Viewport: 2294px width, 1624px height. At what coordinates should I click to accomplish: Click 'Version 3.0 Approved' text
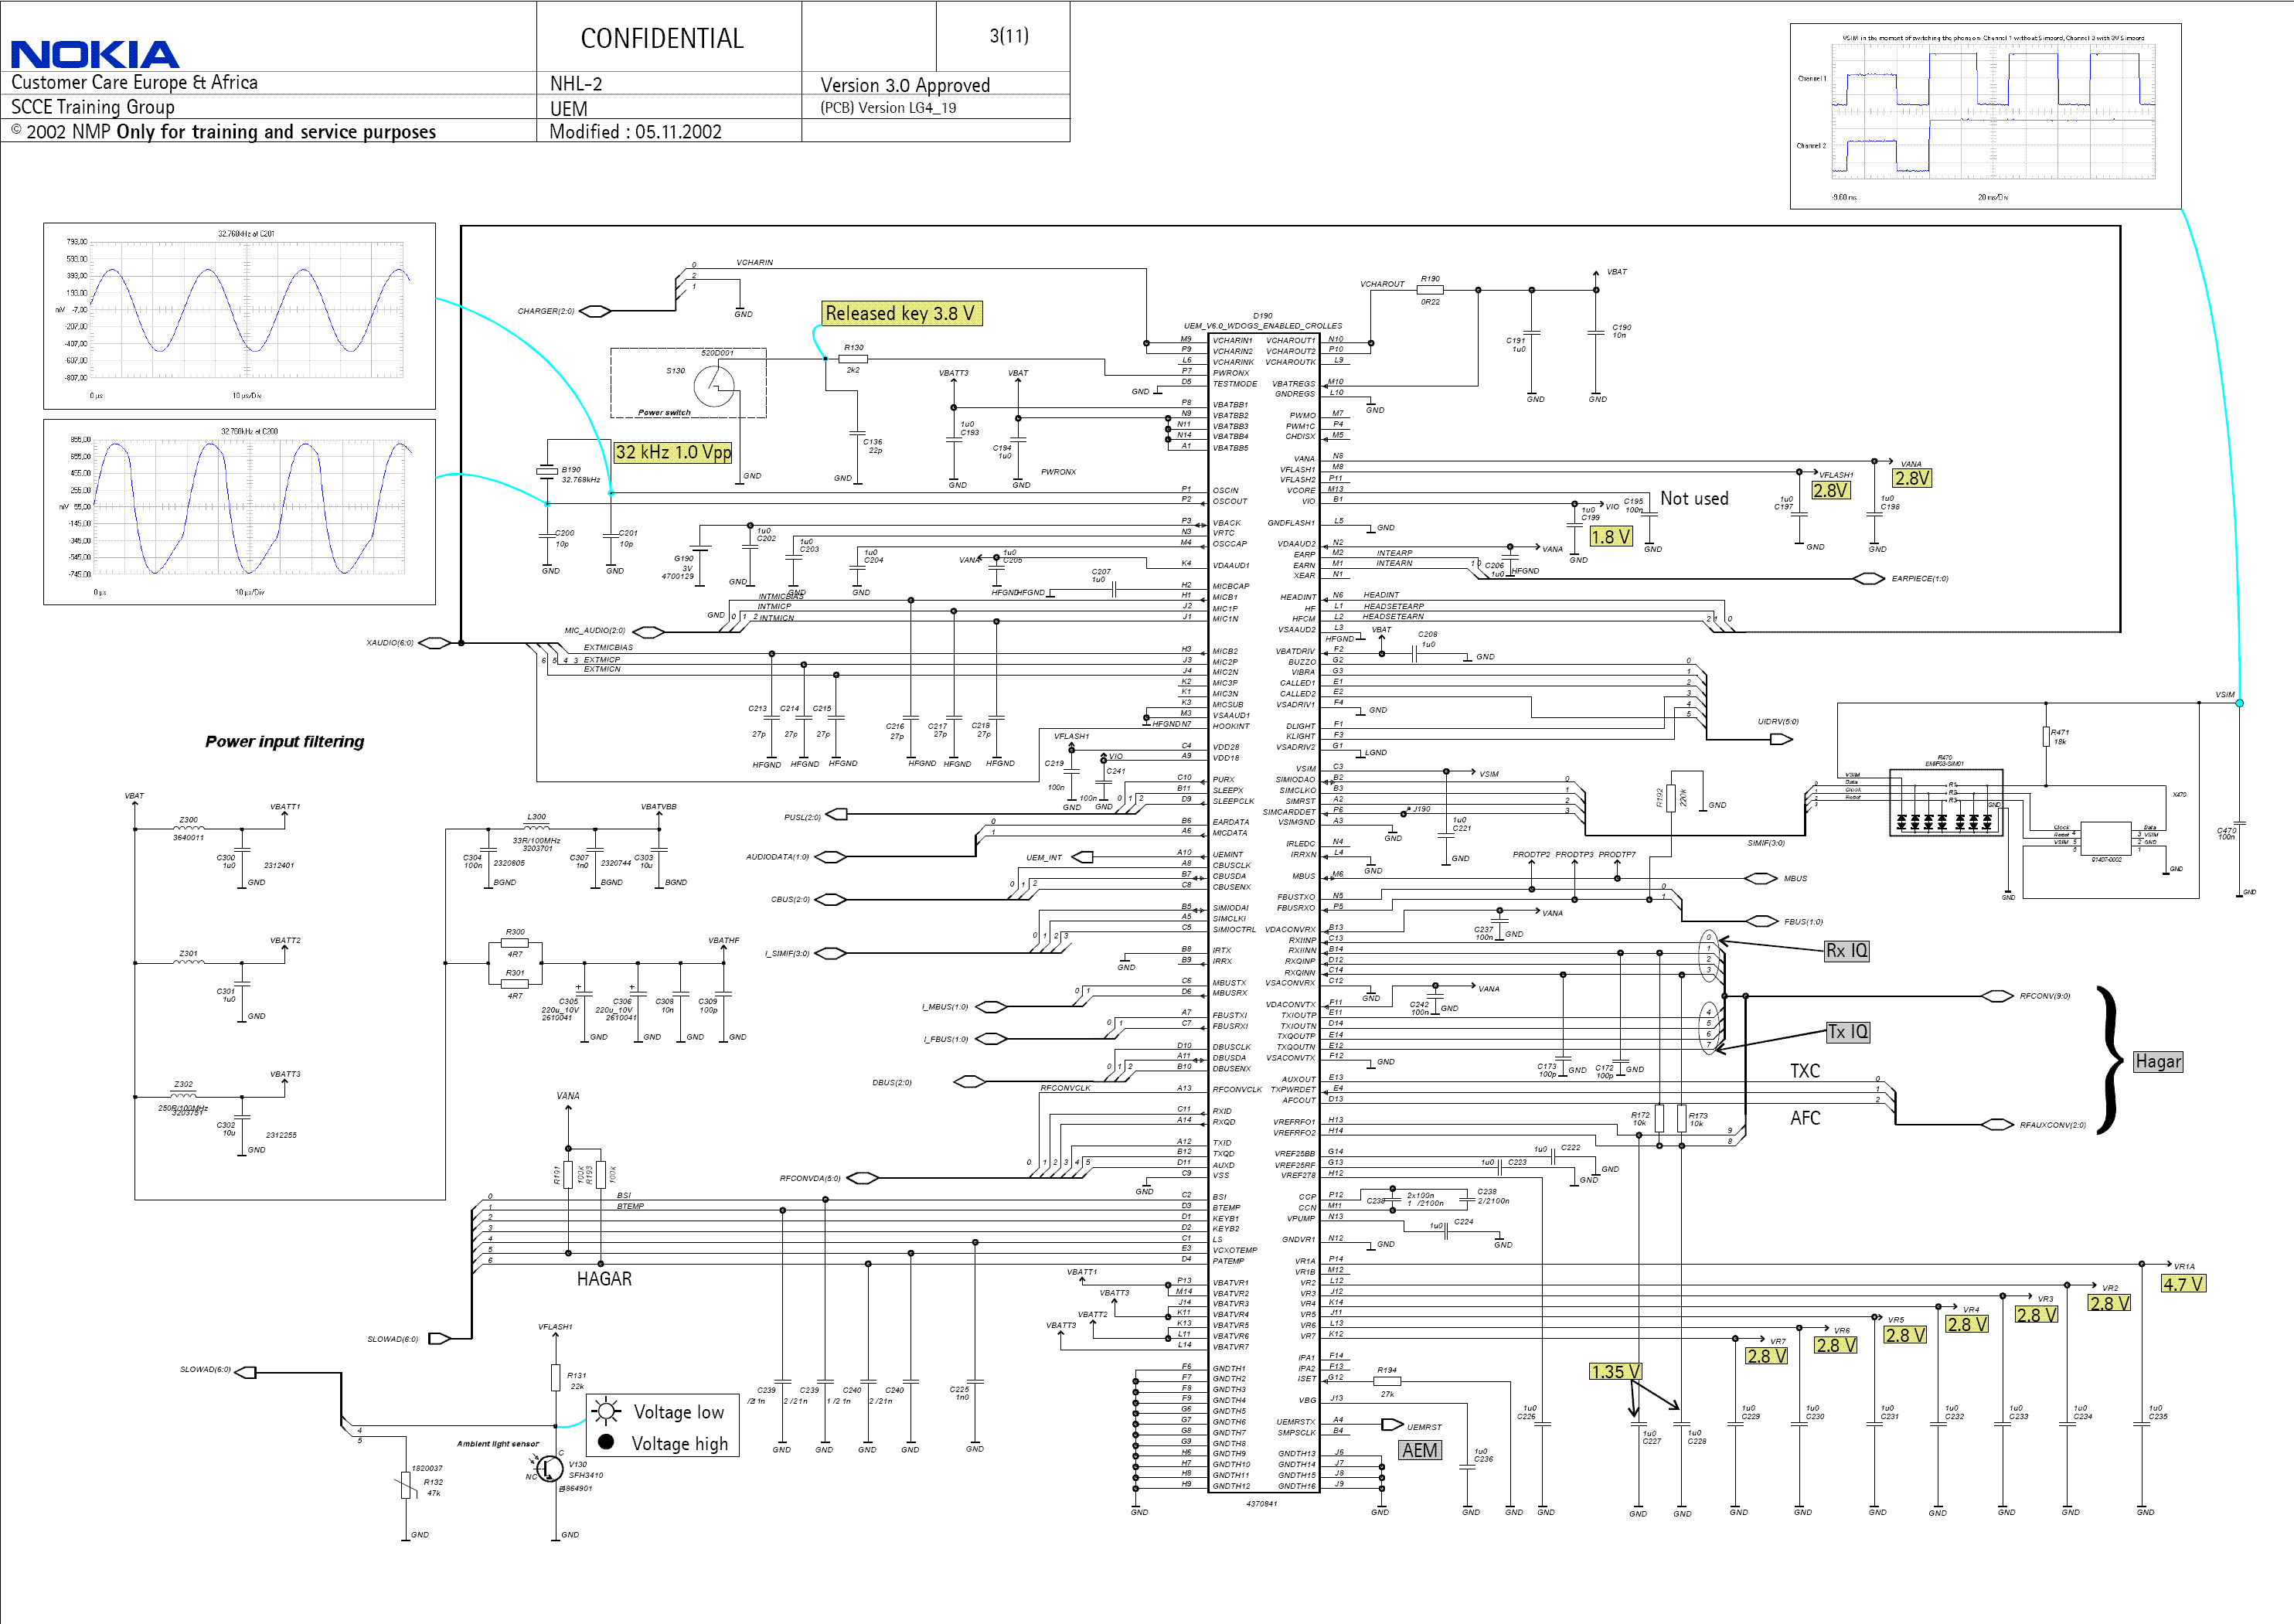click(x=905, y=85)
